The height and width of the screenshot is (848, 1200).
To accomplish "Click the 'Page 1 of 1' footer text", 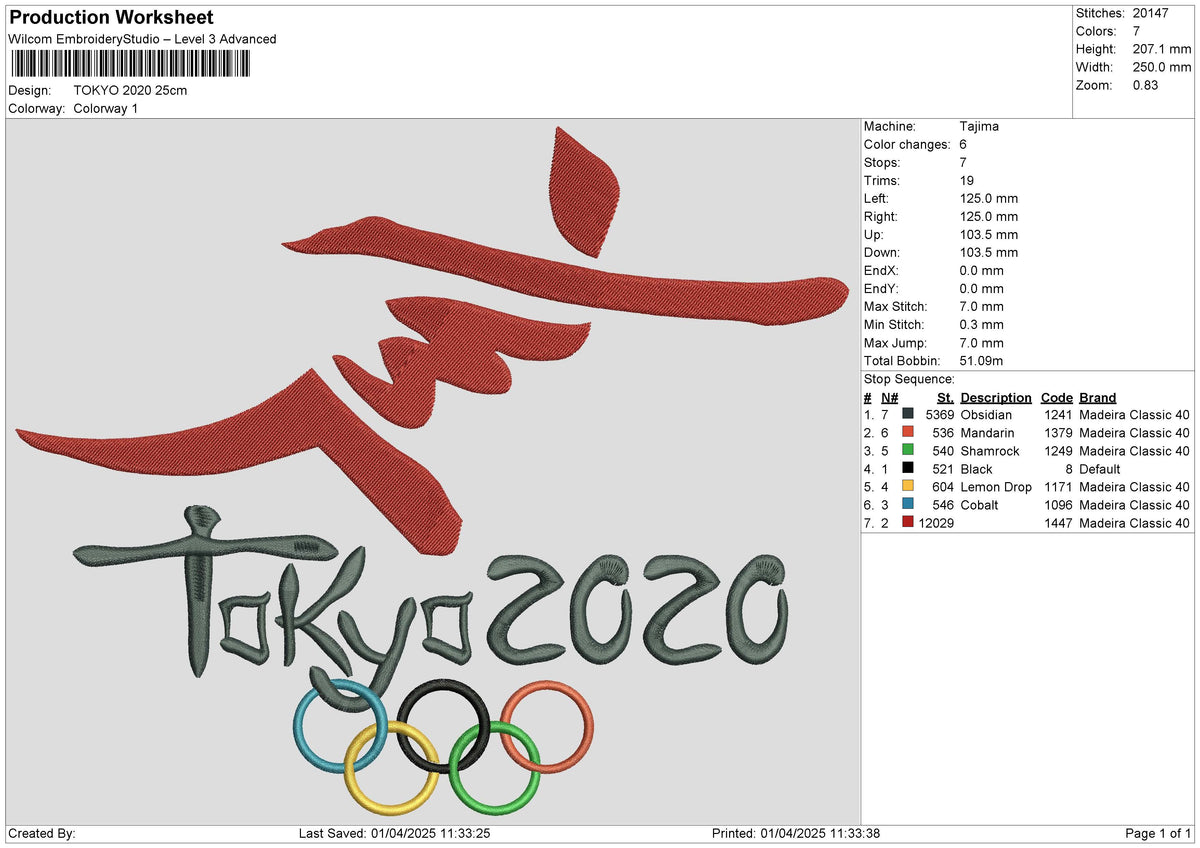I will (x=1158, y=834).
